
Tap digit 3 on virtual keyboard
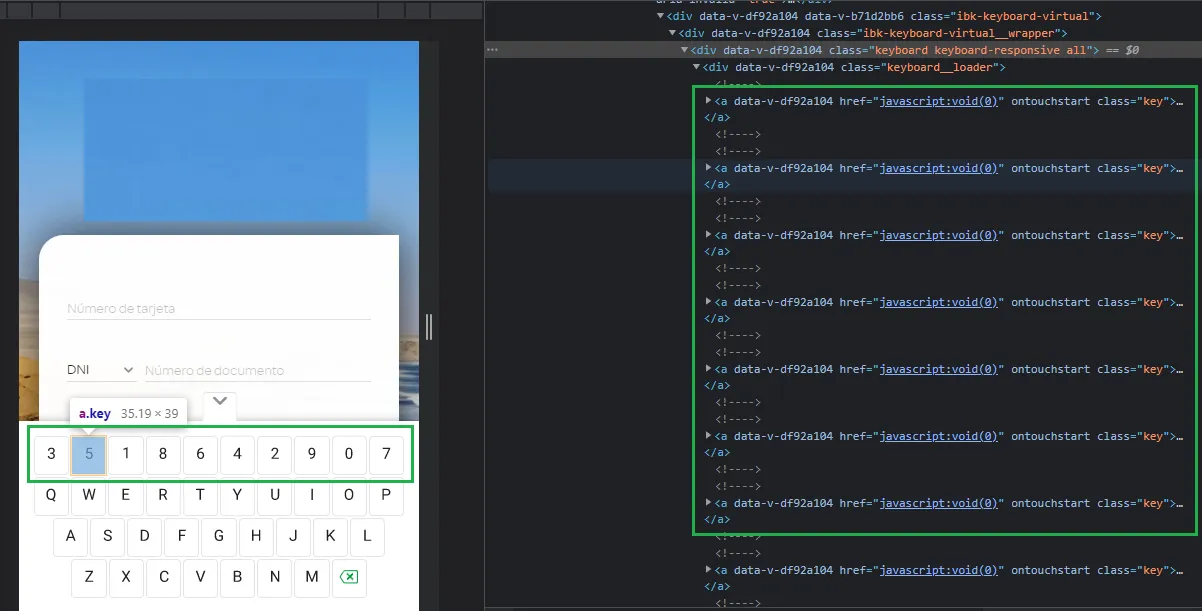tap(51, 454)
